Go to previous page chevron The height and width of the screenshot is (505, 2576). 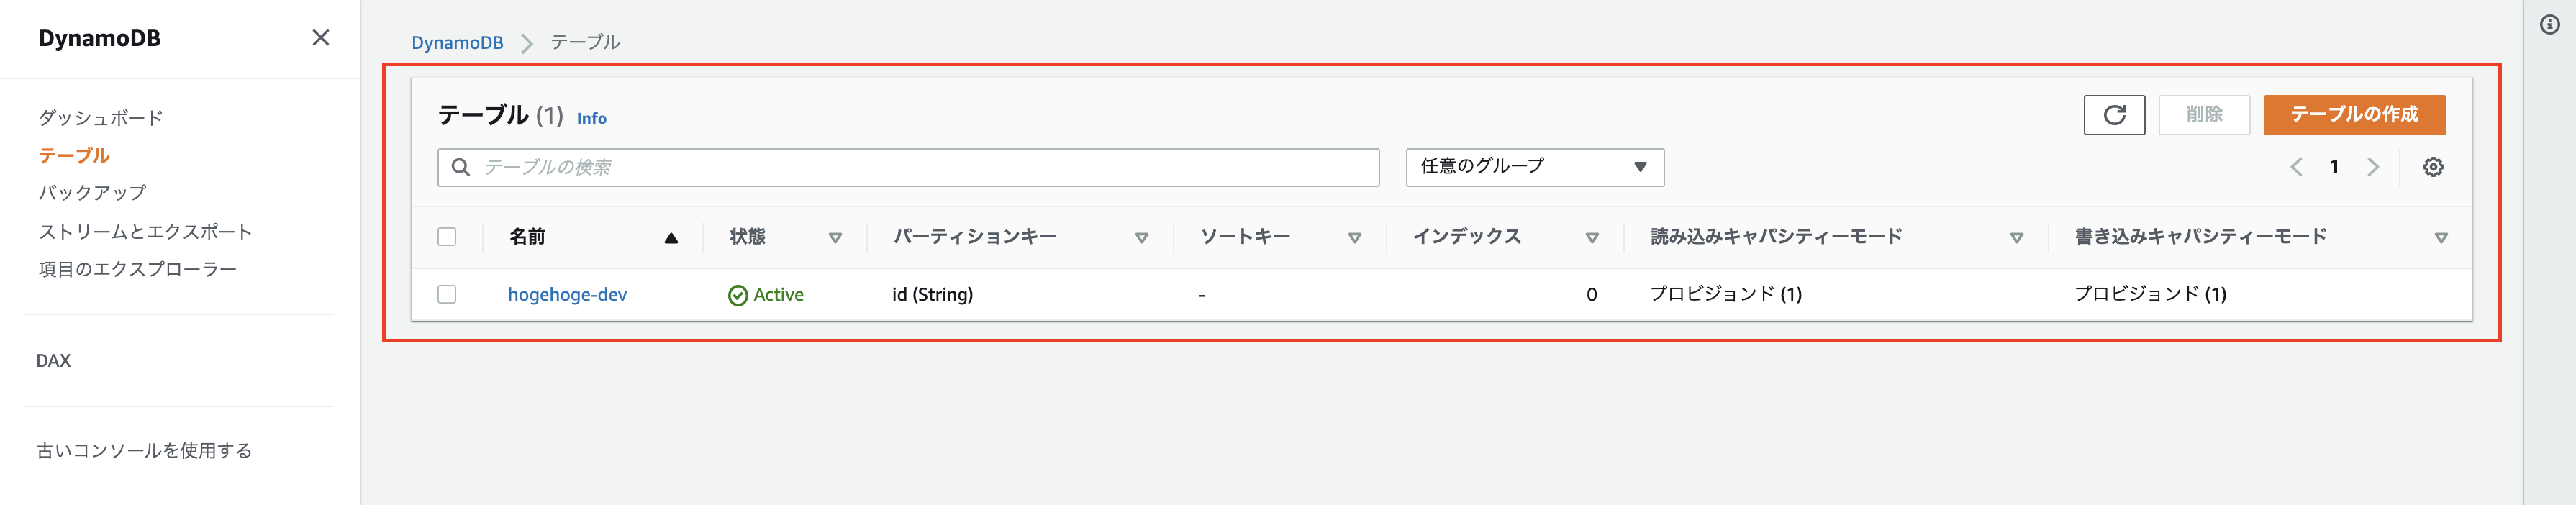point(2296,167)
